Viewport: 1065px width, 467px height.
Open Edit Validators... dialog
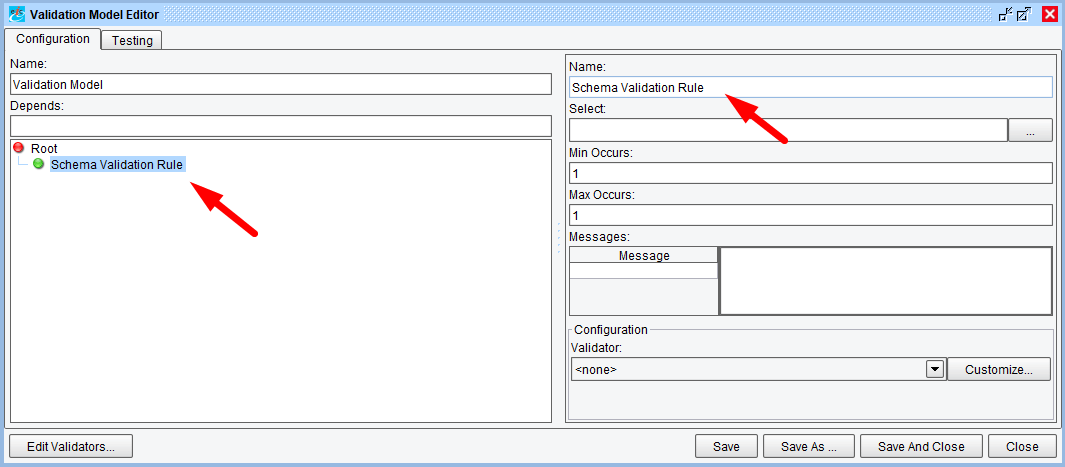click(x=71, y=447)
